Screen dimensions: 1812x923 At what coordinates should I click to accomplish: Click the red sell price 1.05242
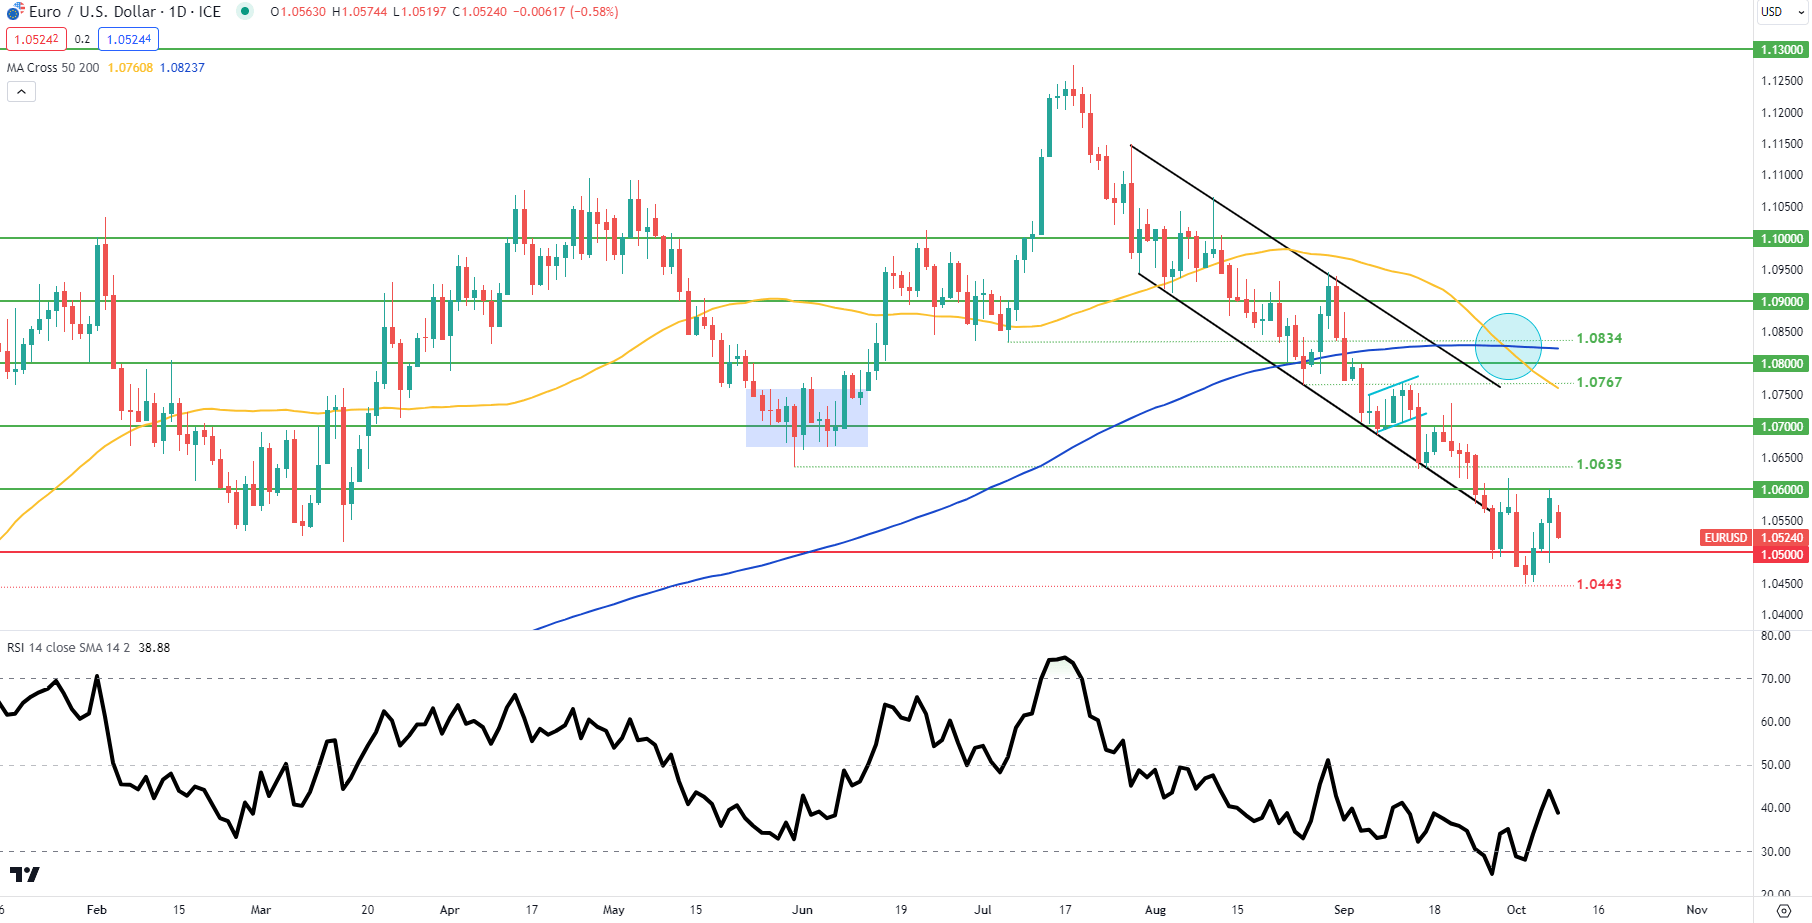tap(36, 39)
